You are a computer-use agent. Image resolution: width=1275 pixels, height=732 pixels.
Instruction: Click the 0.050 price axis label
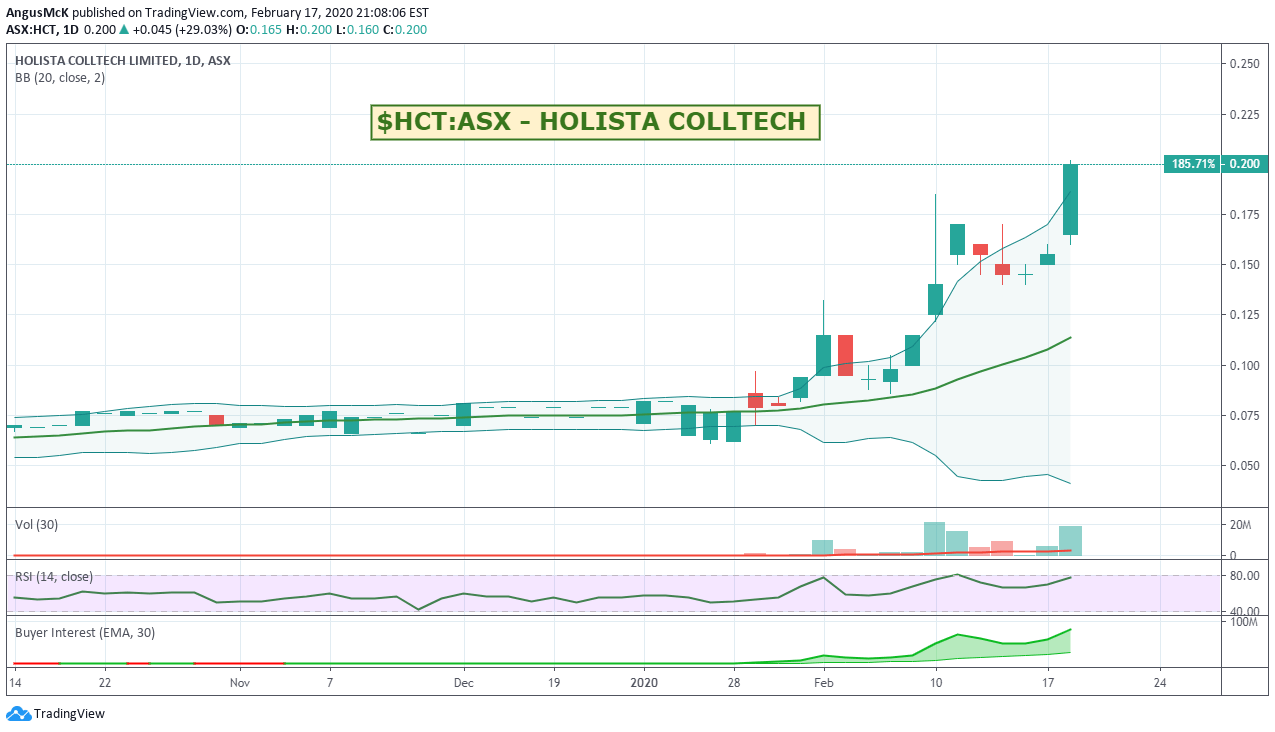[x=1244, y=465]
